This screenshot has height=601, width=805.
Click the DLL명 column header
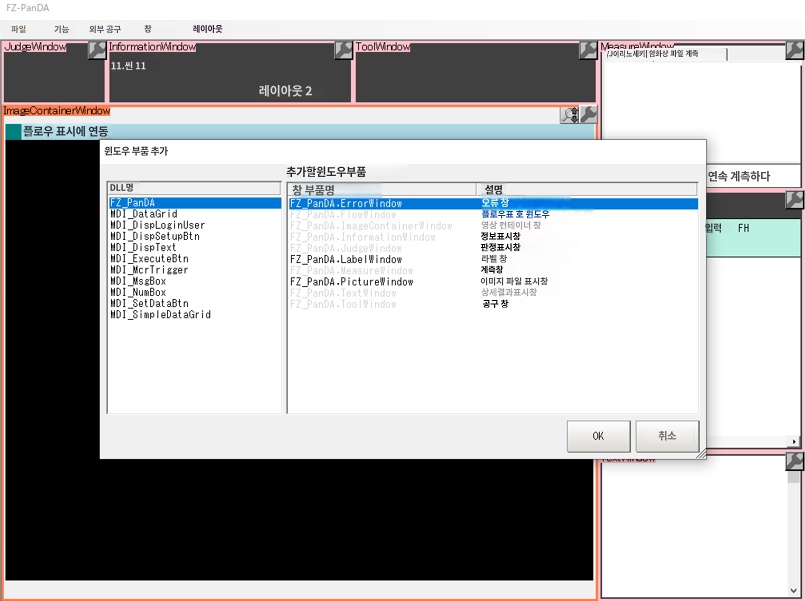(x=195, y=188)
